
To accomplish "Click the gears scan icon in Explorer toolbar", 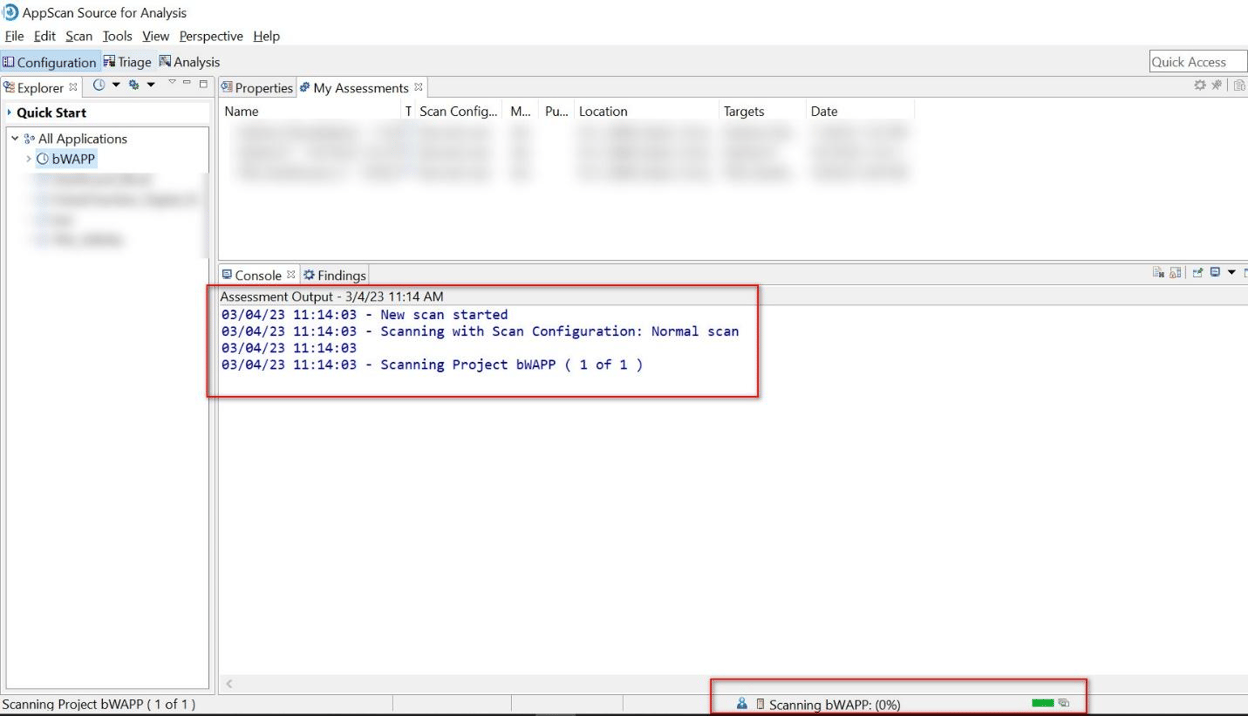I will tap(133, 85).
